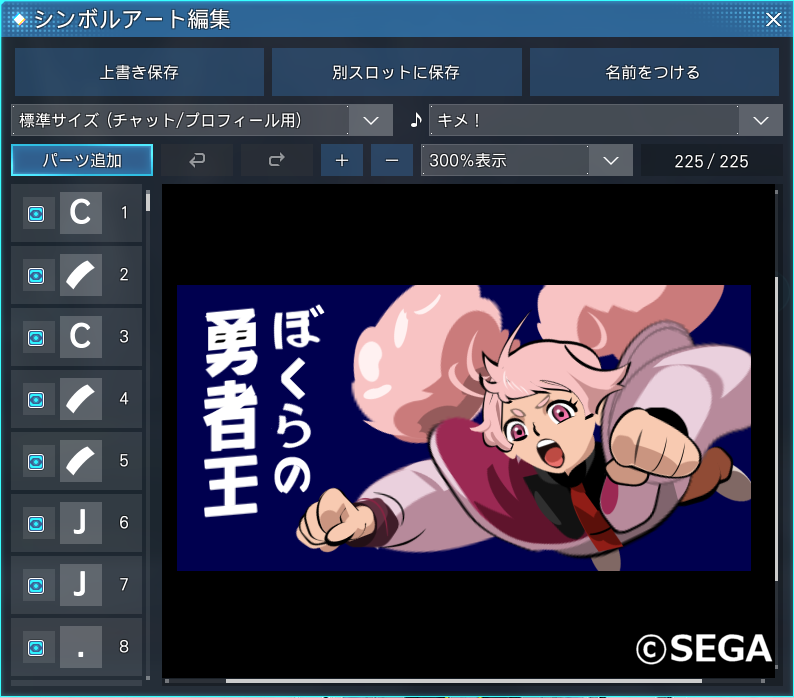Image resolution: width=794 pixels, height=698 pixels.
Task: Select the J symbol of layer 6
Action: click(81, 523)
